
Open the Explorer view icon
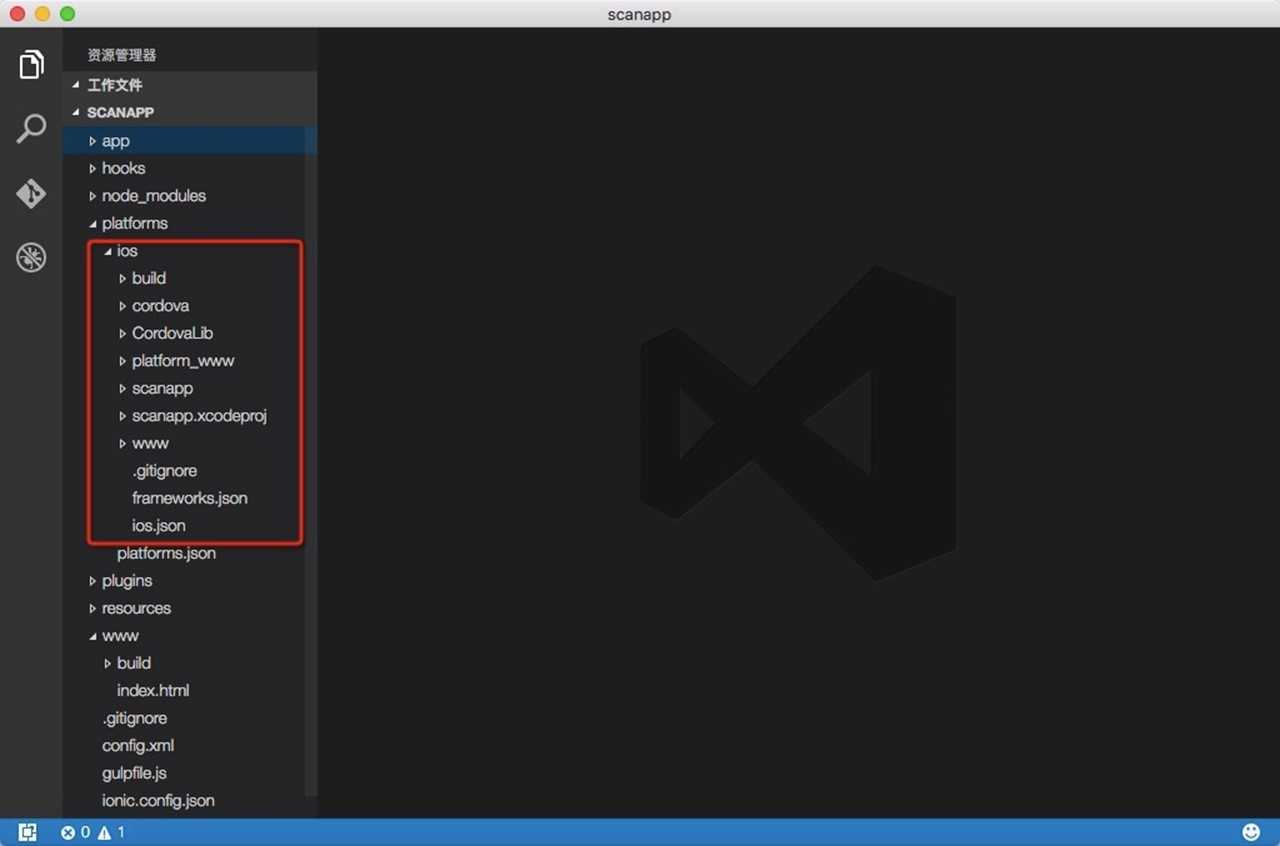pyautogui.click(x=31, y=64)
